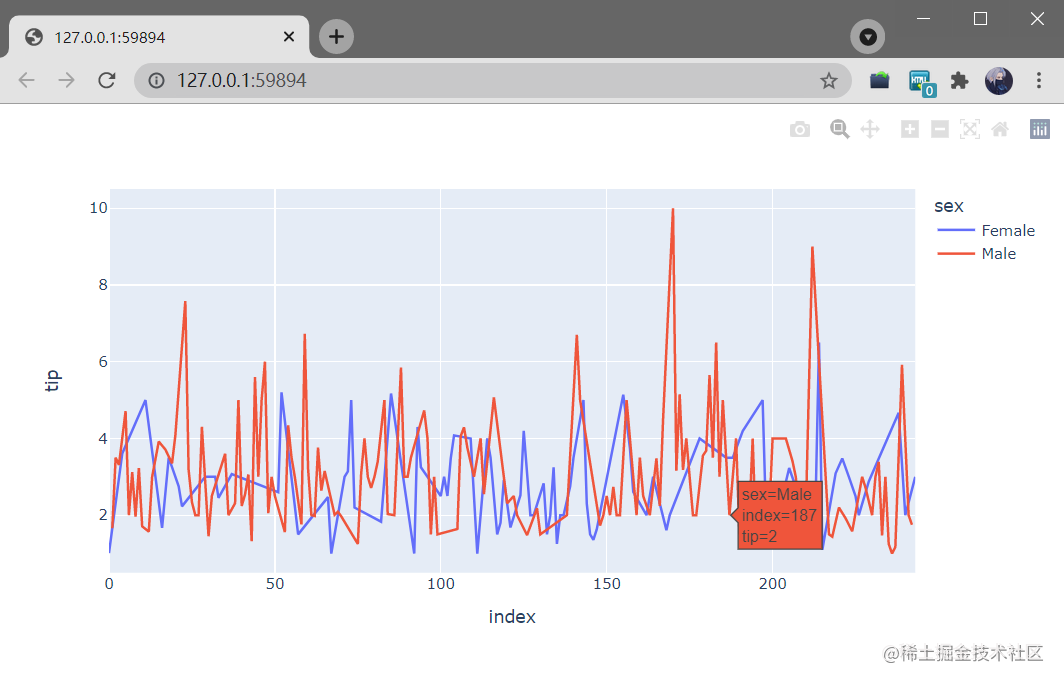
Task: Click the Zoom in plus icon
Action: (910, 129)
